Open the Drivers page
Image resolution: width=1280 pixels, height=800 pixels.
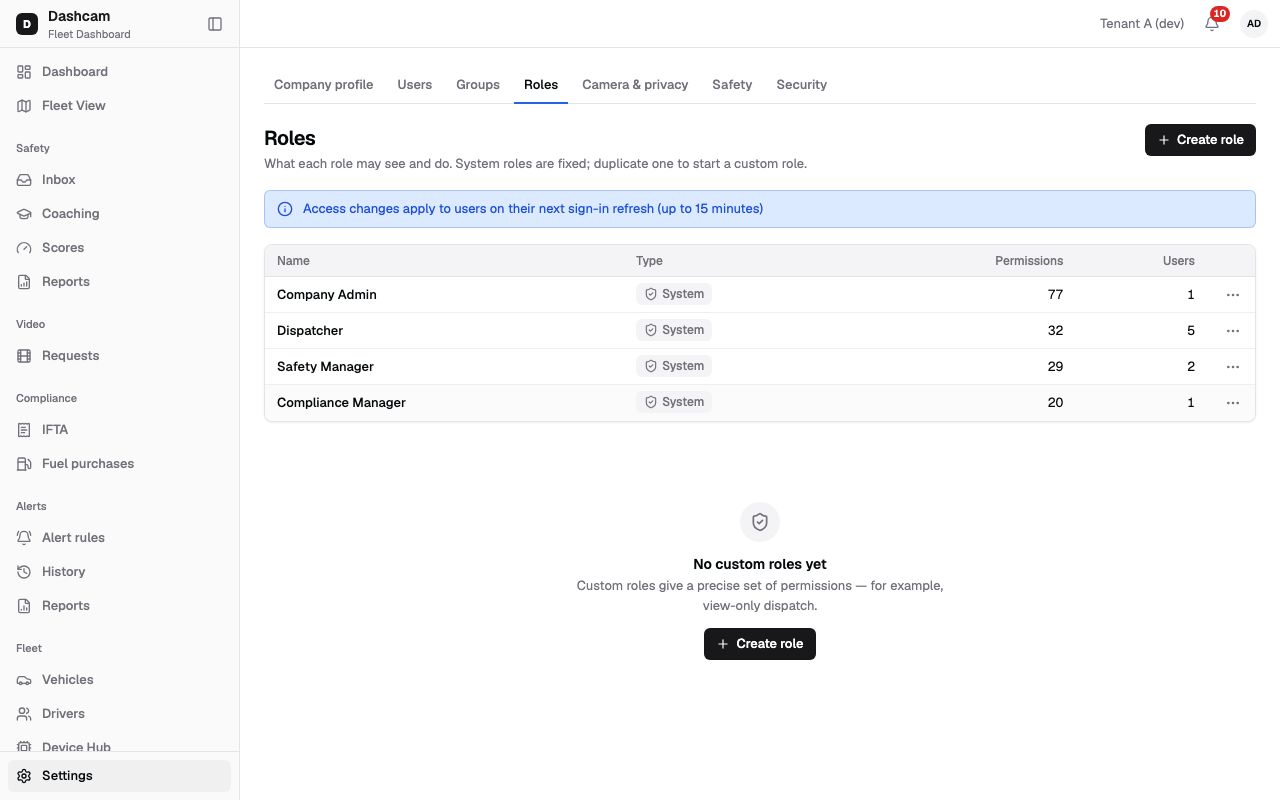tap(119, 714)
